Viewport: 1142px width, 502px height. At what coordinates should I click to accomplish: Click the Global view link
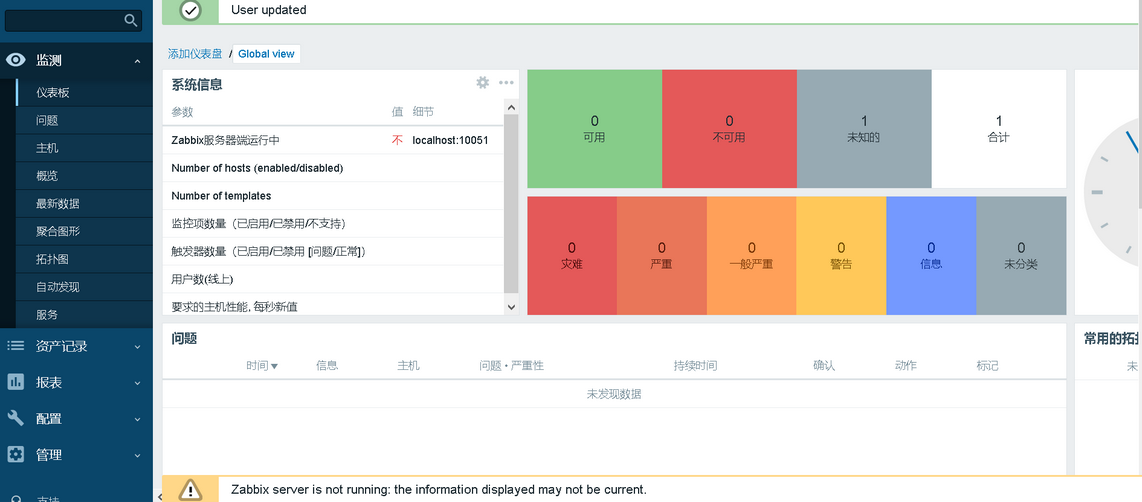click(x=266, y=54)
